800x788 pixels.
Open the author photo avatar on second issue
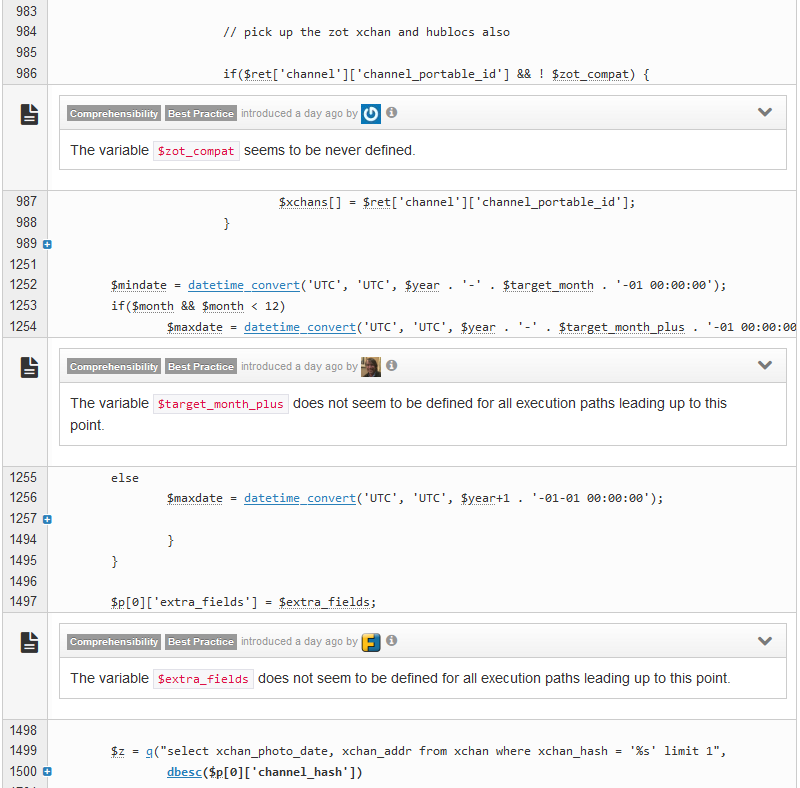[371, 367]
